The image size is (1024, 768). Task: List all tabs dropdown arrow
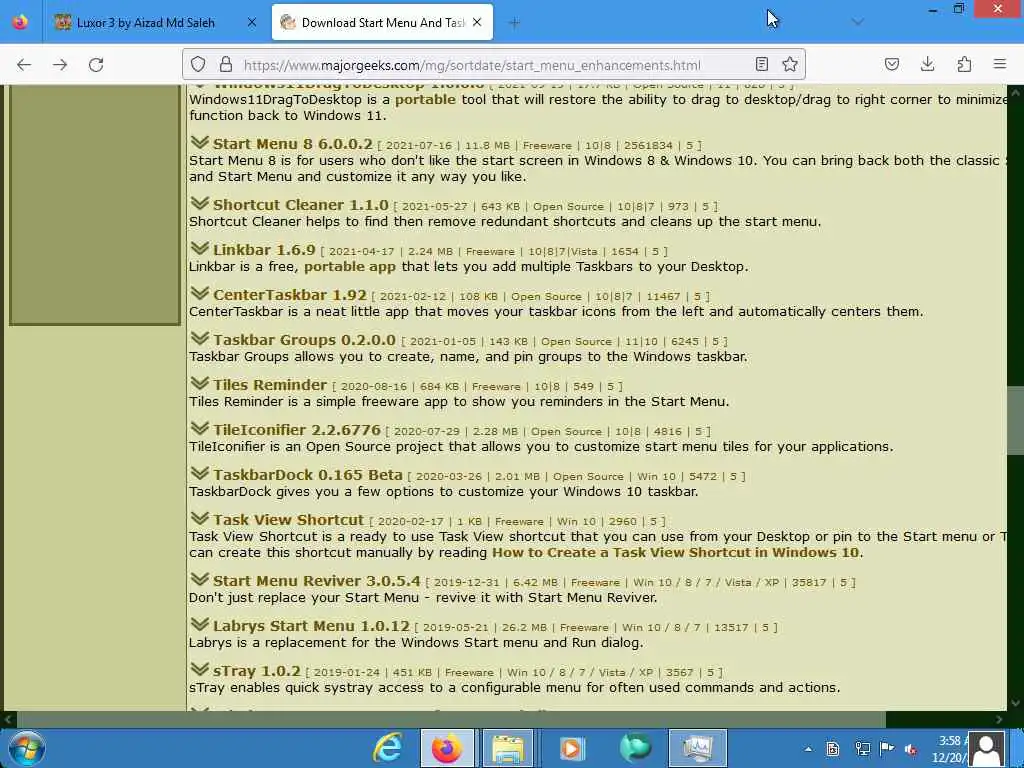click(x=857, y=22)
